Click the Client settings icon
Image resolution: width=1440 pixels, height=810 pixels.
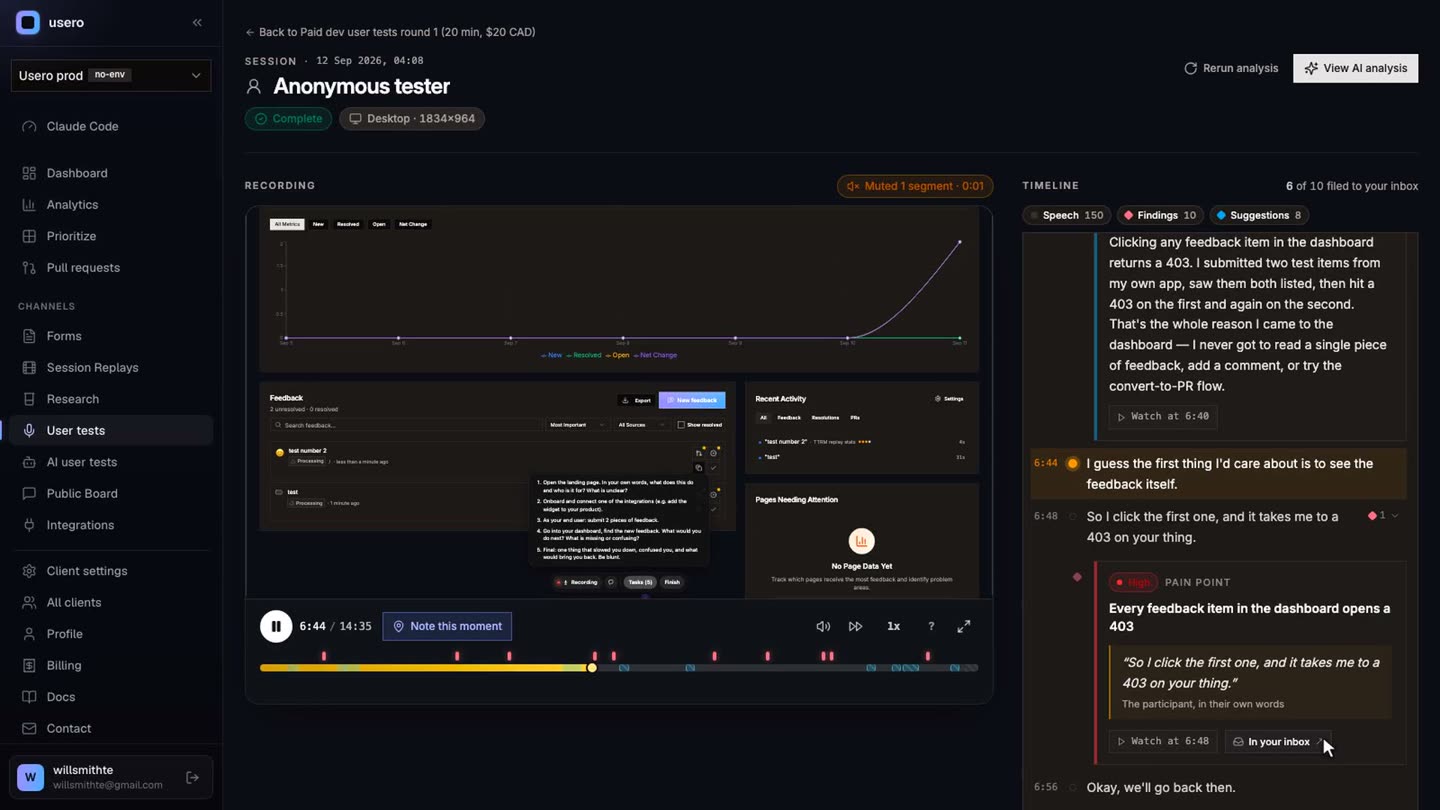(x=29, y=571)
